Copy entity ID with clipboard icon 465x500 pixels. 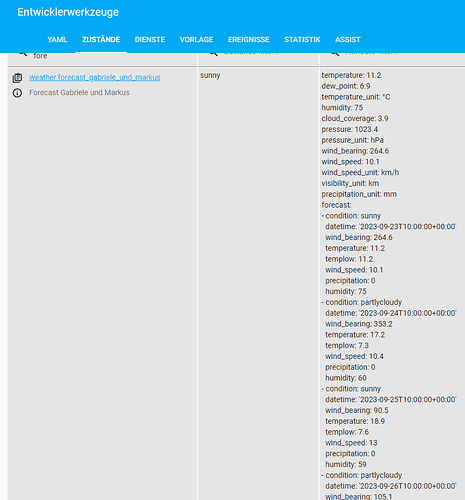point(17,78)
